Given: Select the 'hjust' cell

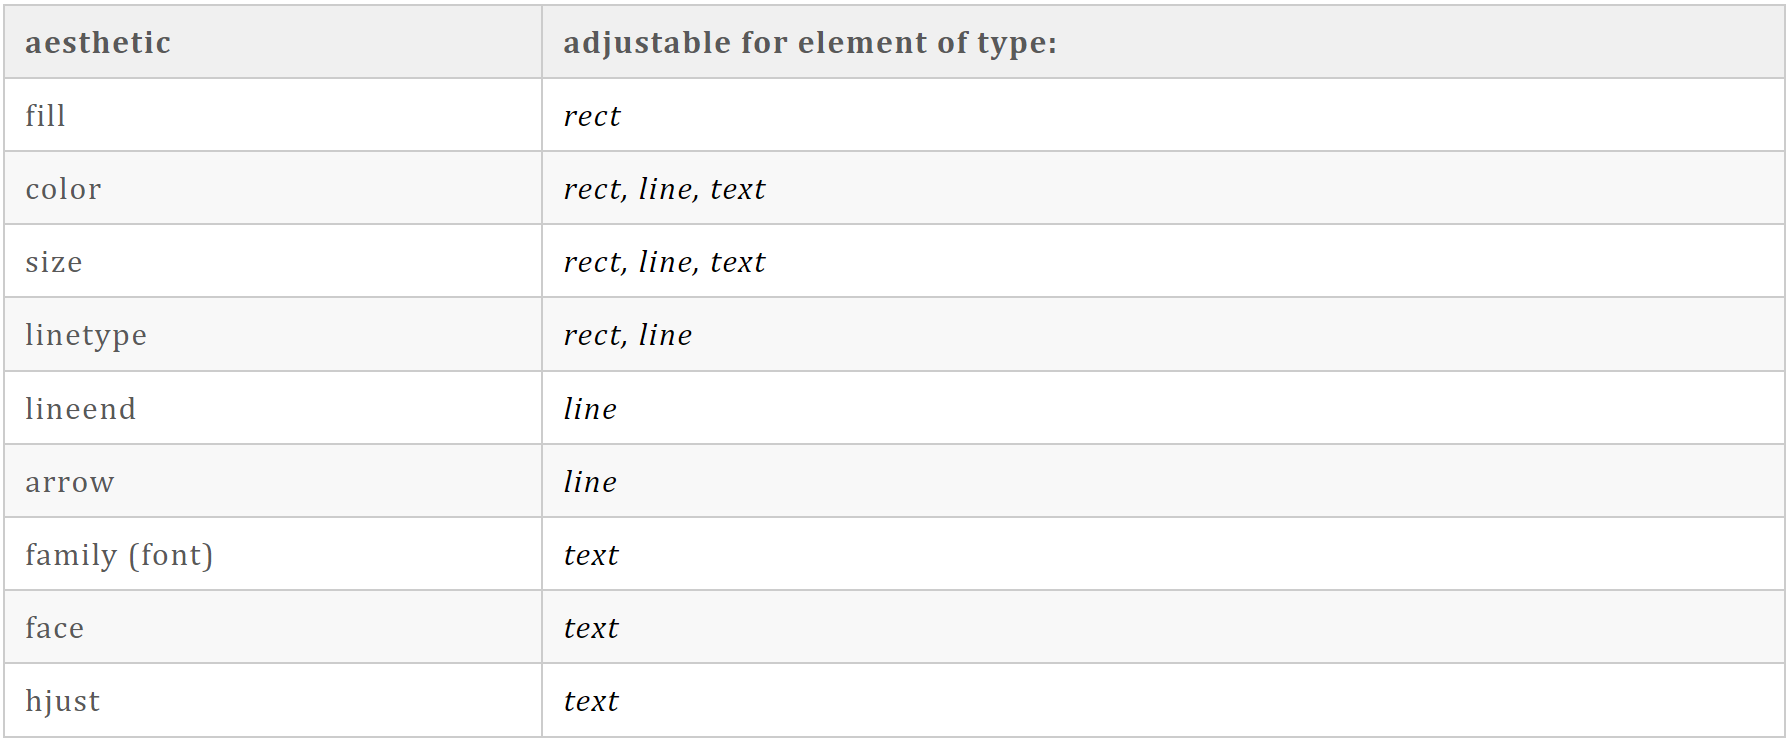Looking at the screenshot, I should pyautogui.click(x=273, y=700).
